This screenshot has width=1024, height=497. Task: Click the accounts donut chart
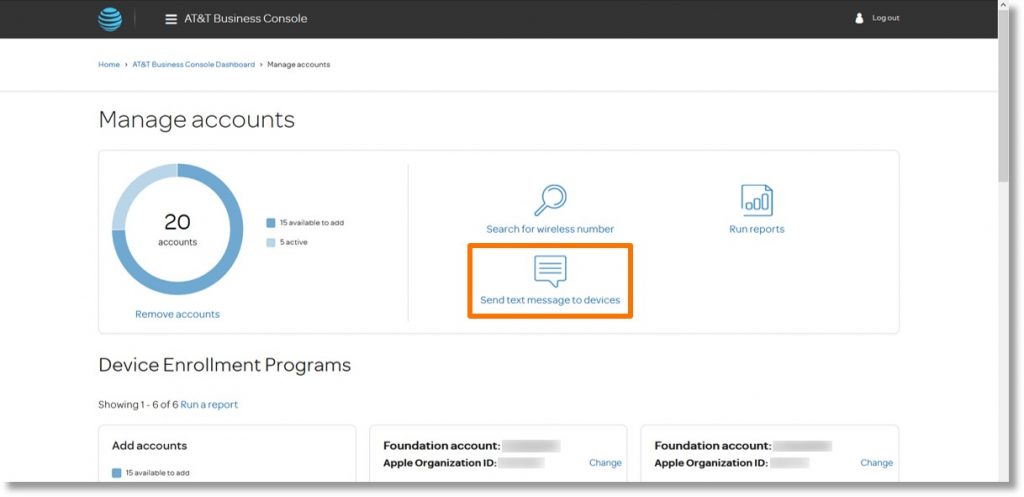point(178,229)
